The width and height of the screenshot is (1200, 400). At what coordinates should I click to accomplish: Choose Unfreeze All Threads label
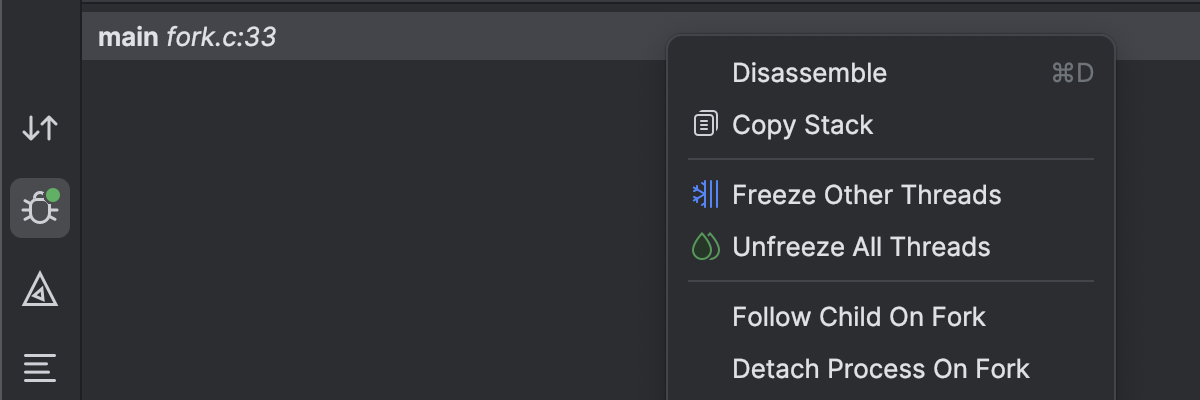[861, 247]
